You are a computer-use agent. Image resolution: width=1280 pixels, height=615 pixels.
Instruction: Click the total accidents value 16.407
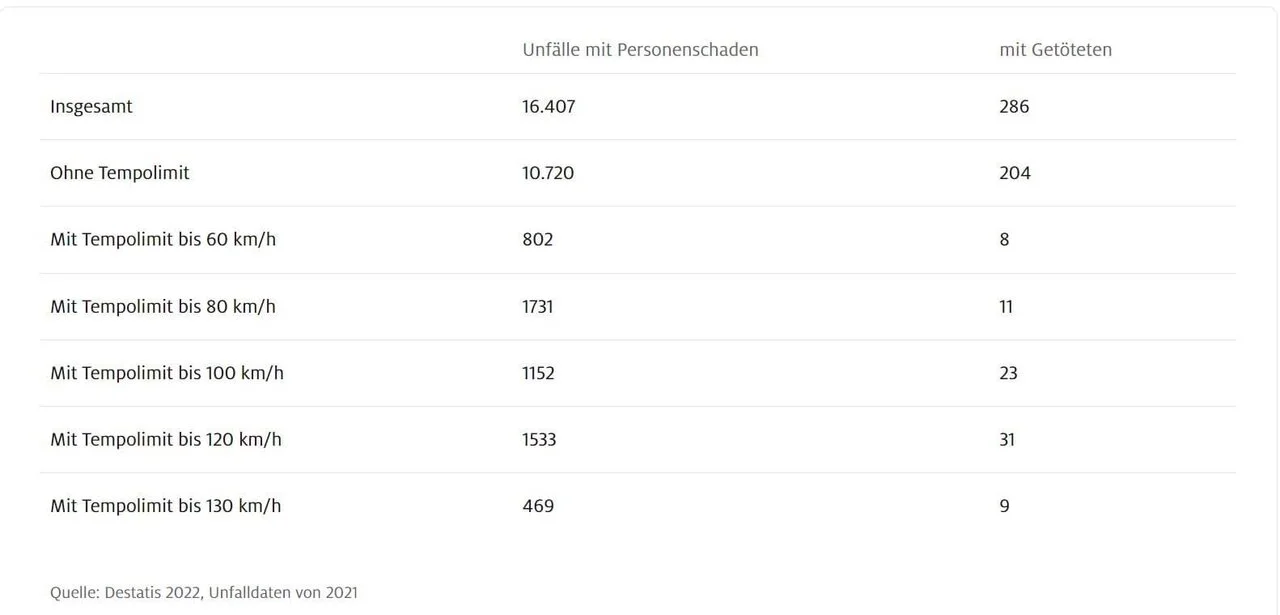[548, 107]
